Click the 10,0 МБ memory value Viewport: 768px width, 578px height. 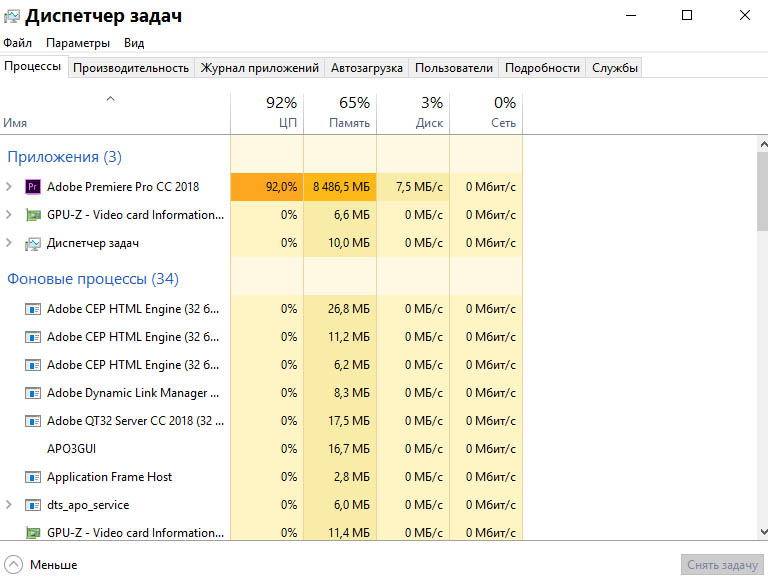pos(349,243)
